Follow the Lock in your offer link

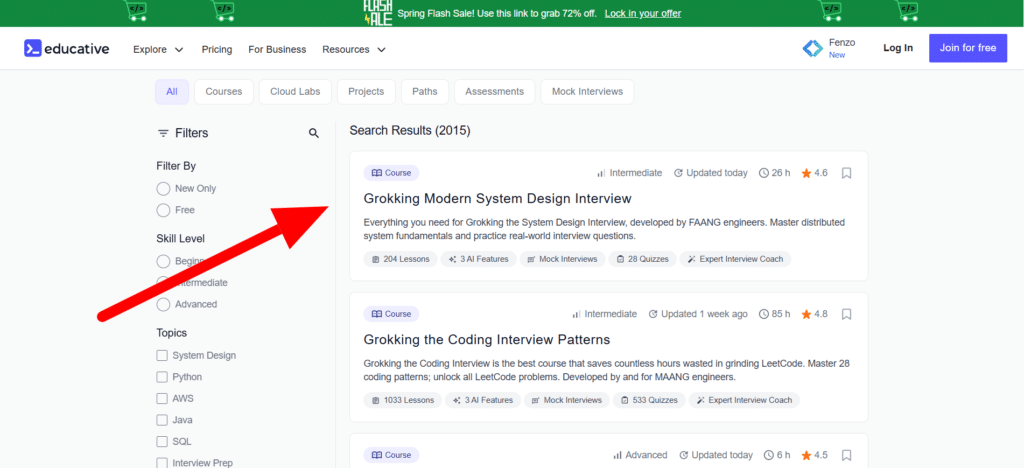643,13
